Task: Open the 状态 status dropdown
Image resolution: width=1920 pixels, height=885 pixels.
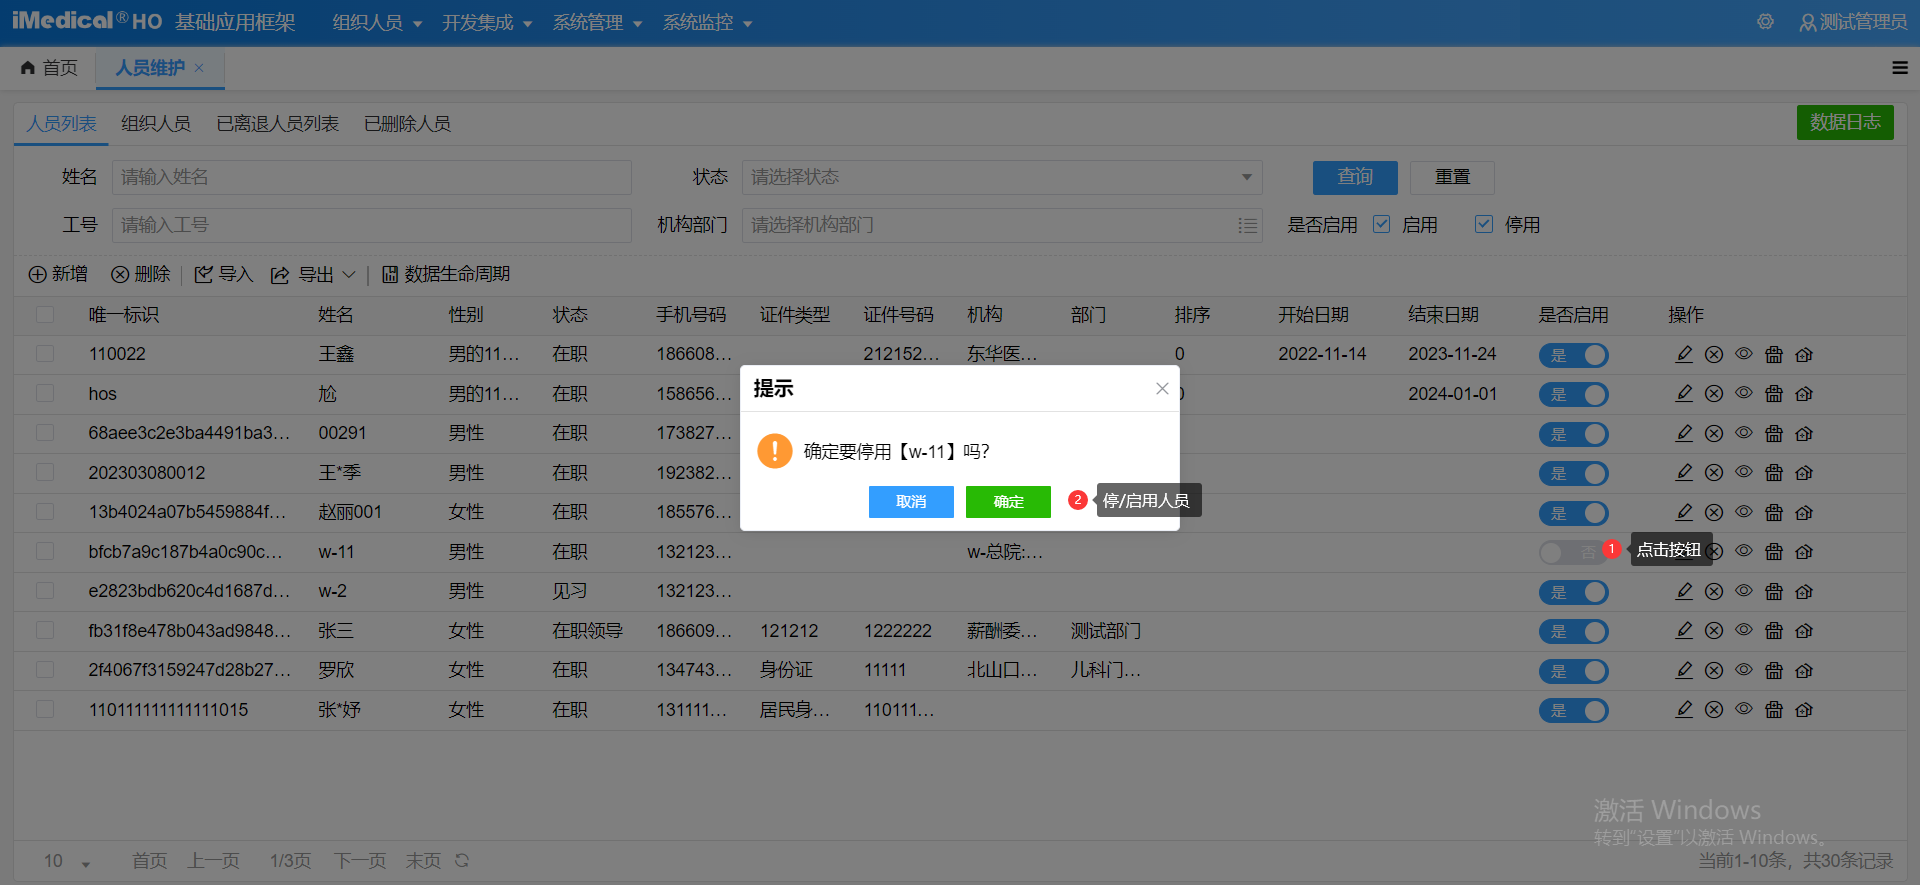Action: (x=1002, y=177)
